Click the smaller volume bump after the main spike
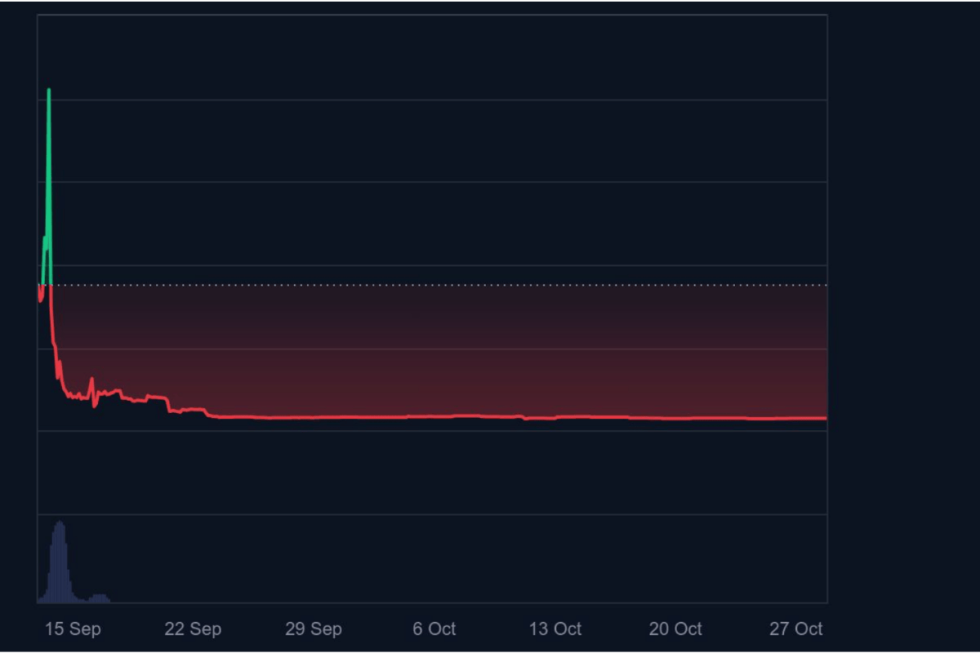This screenshot has height=653, width=980. click(97, 598)
